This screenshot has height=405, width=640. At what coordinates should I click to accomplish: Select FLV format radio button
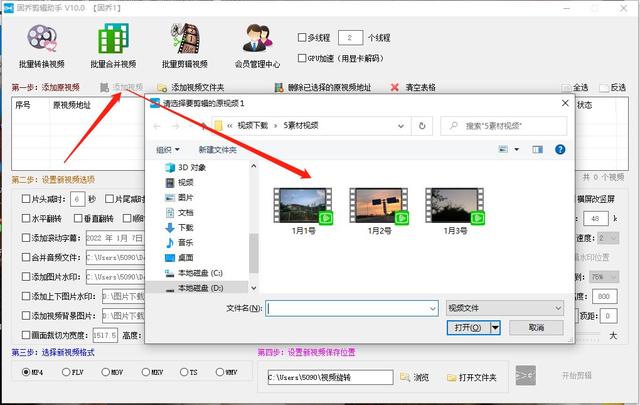pyautogui.click(x=66, y=372)
